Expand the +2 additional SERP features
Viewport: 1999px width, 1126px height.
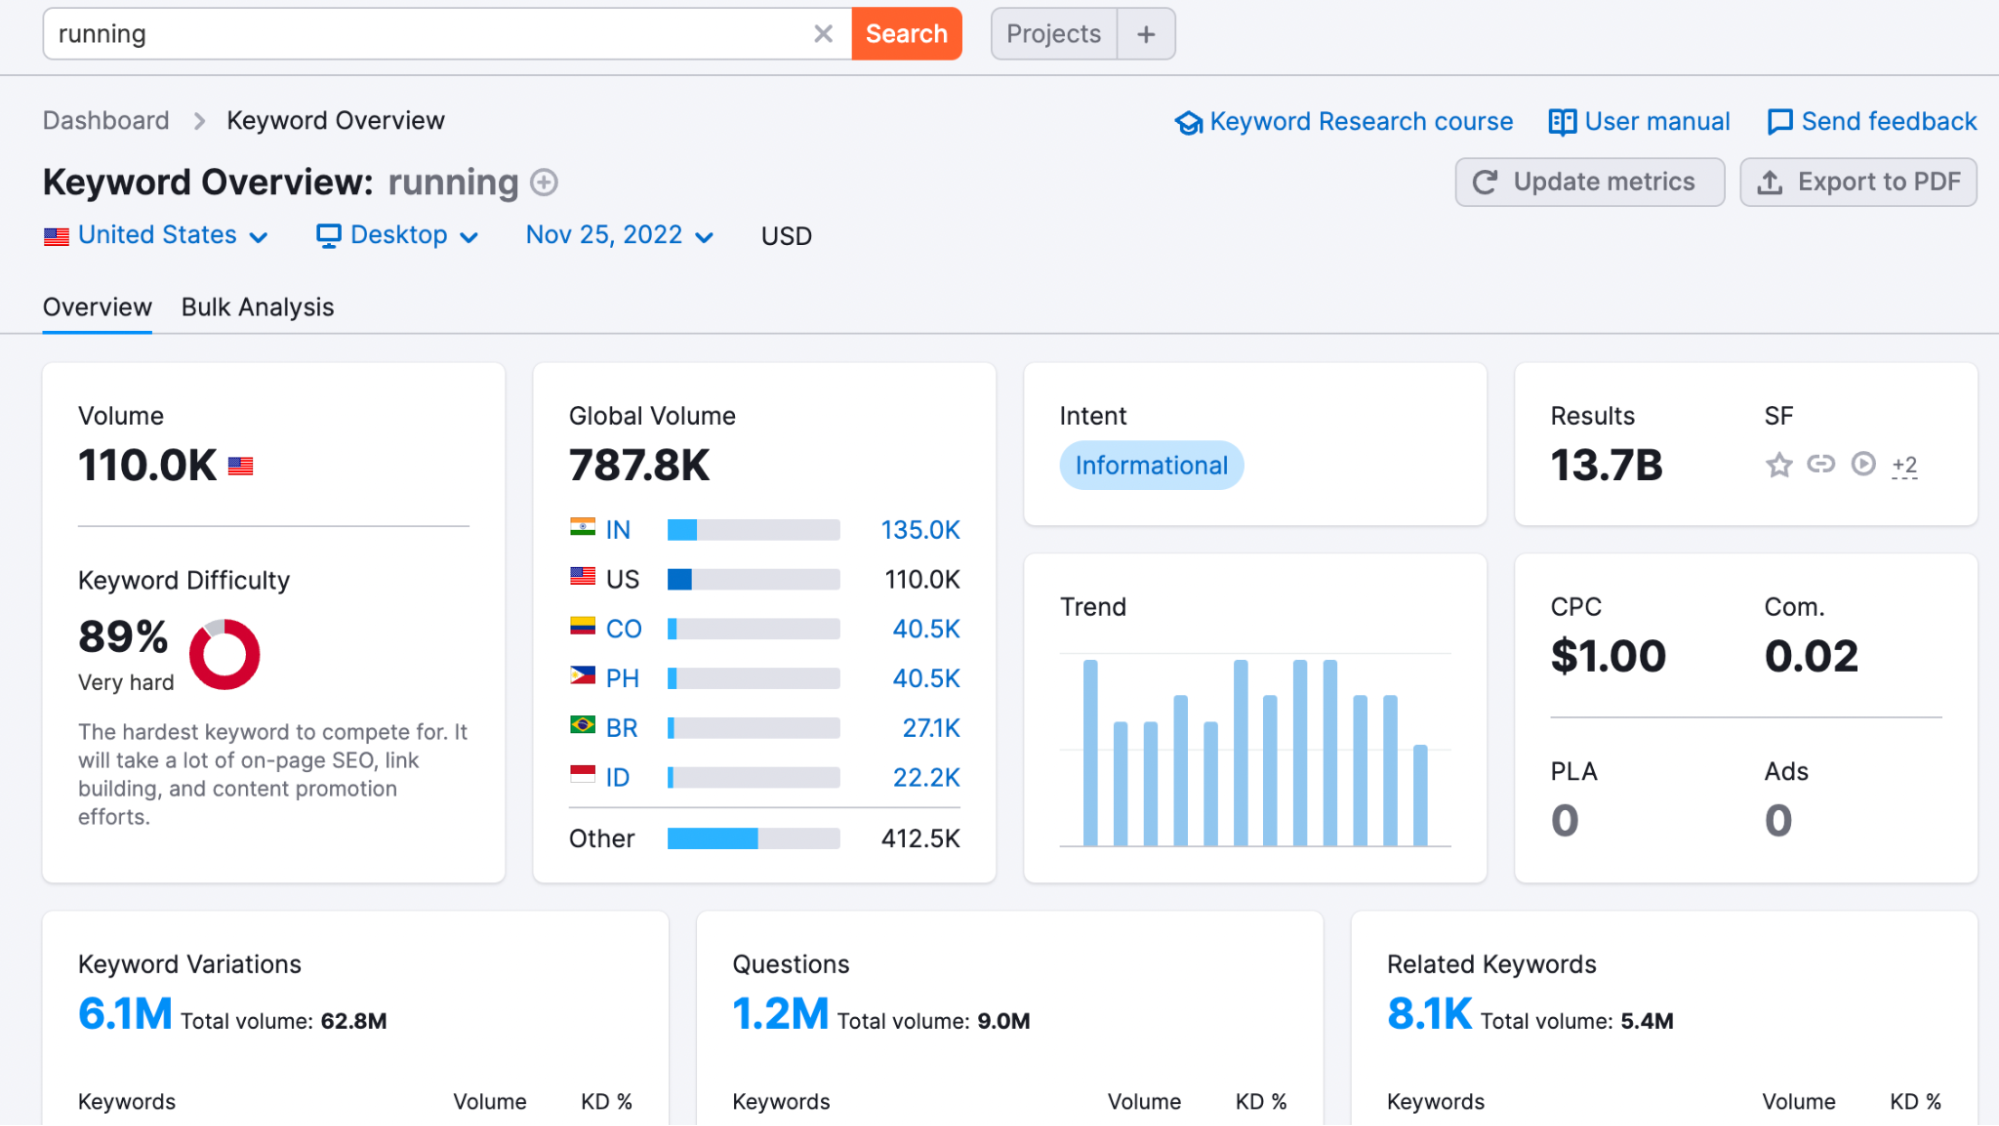(x=1905, y=466)
